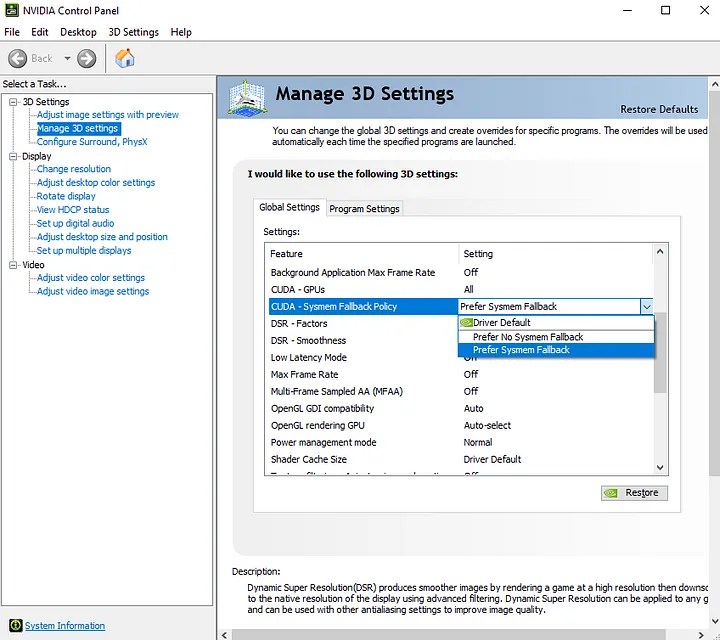Open the Change resolution task
Viewport: 720px width, 640px height.
coord(73,169)
